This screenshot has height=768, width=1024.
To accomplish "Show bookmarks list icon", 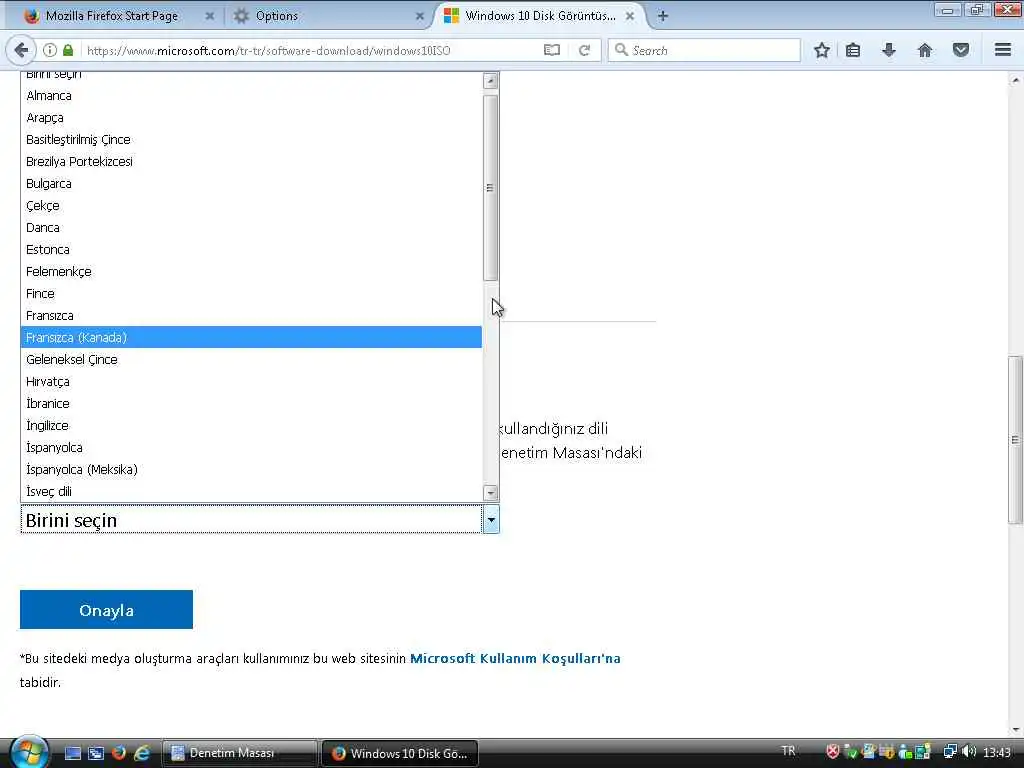I will tap(853, 50).
